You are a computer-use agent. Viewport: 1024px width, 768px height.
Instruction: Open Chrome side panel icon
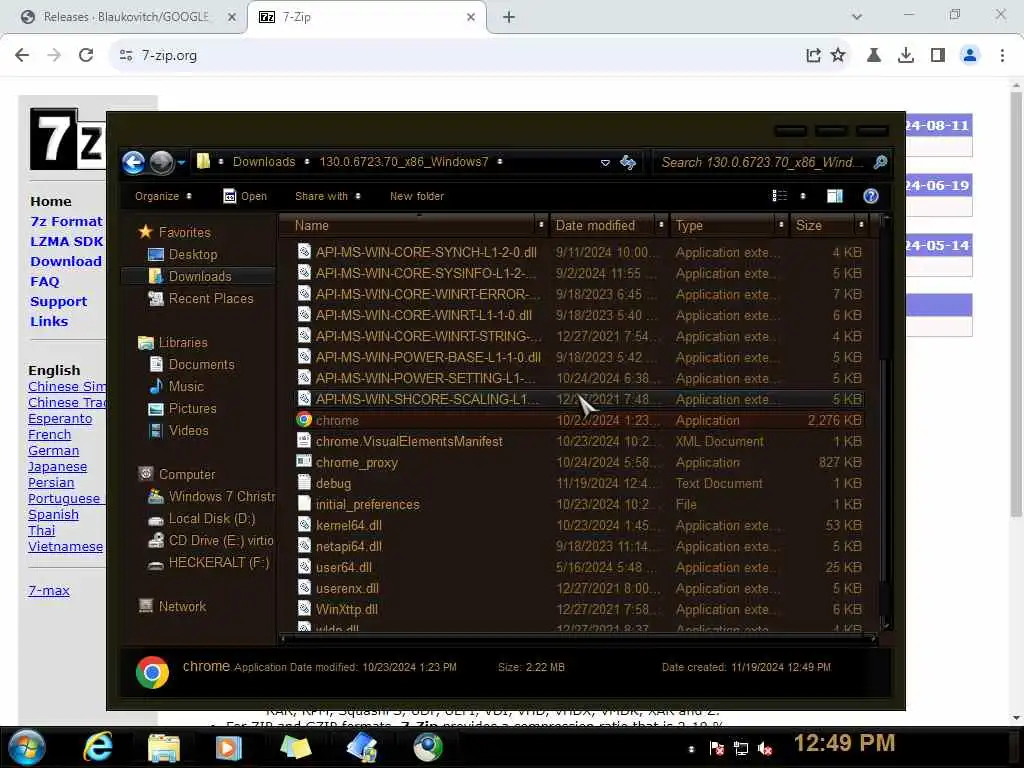[938, 56]
